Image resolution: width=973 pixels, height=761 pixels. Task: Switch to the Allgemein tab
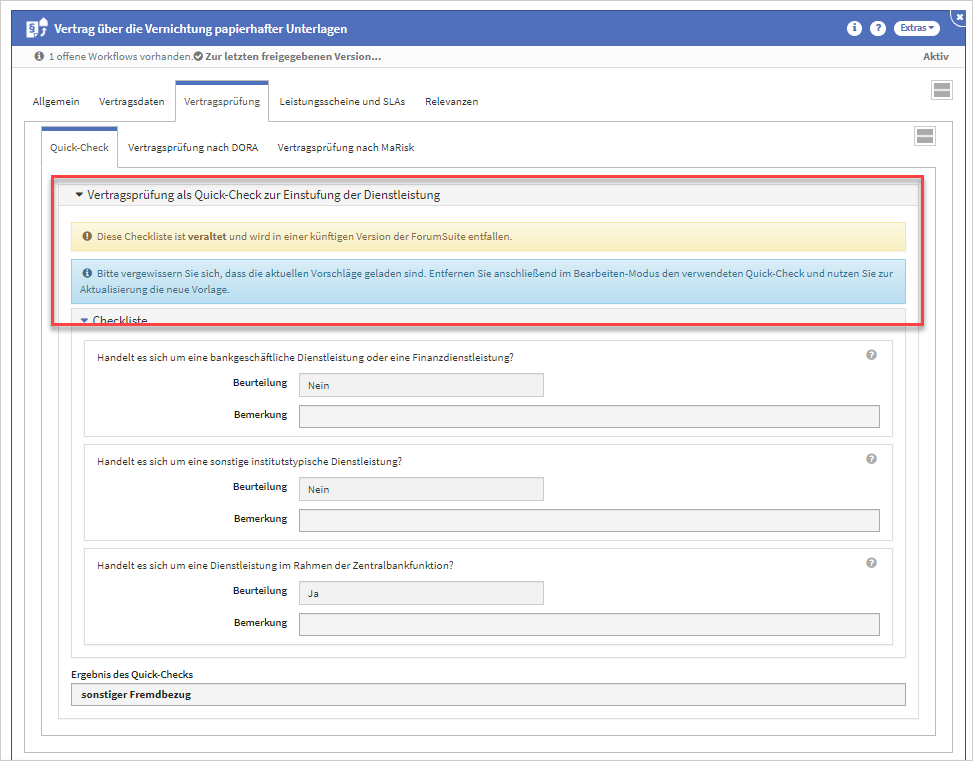click(x=56, y=101)
